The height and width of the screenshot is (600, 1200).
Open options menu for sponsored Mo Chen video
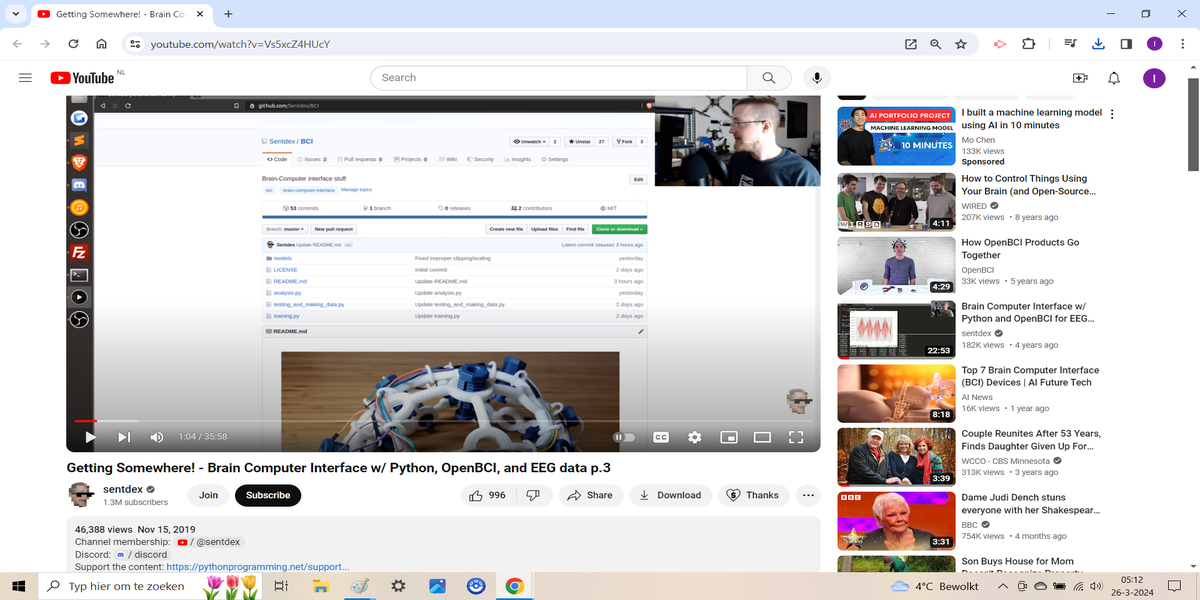[1112, 114]
